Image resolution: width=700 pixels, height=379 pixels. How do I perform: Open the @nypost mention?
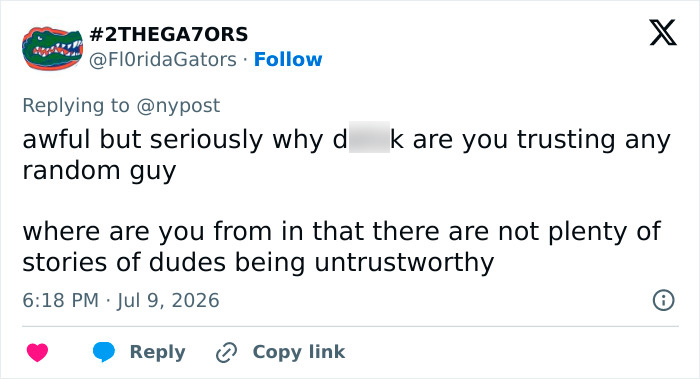[x=178, y=106]
